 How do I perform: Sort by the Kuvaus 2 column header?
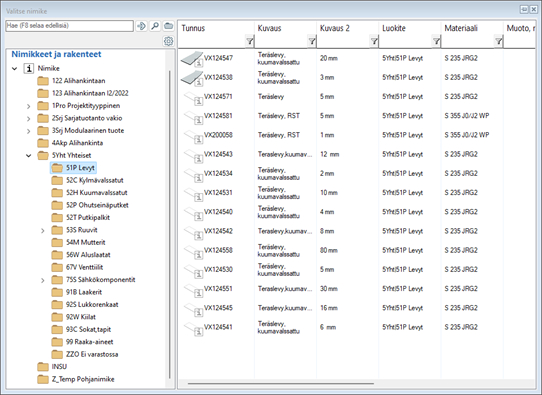[x=335, y=28]
